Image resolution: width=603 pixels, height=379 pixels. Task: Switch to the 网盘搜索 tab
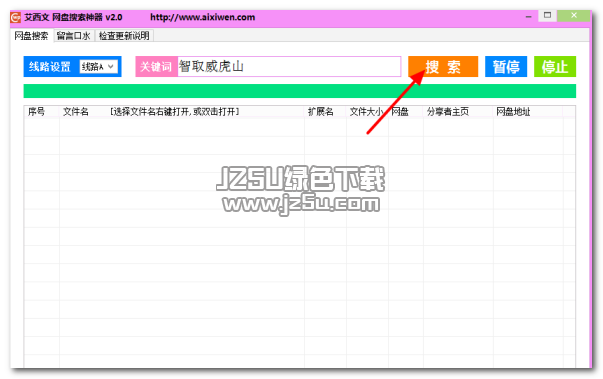point(32,36)
